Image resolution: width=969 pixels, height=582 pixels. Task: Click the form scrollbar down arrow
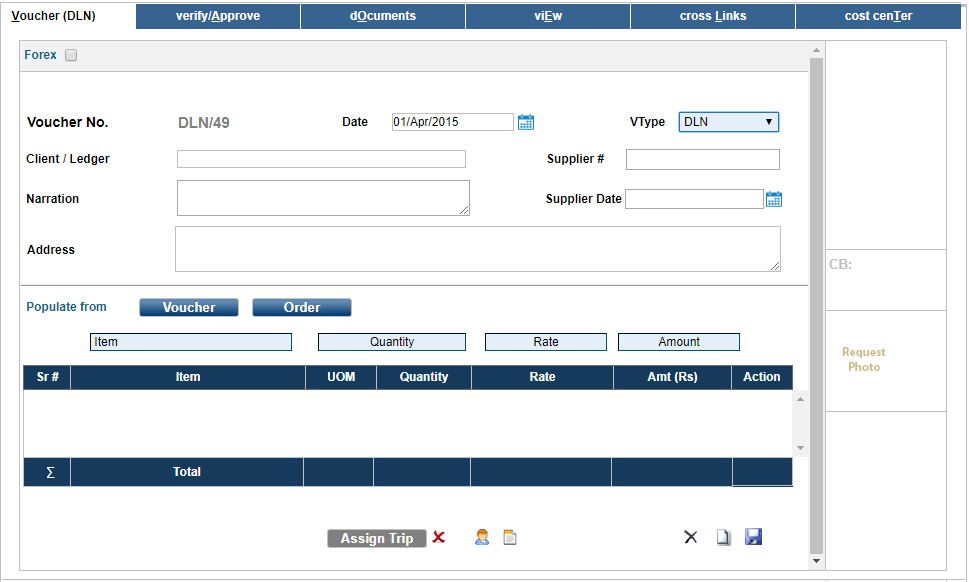pyautogui.click(x=816, y=561)
